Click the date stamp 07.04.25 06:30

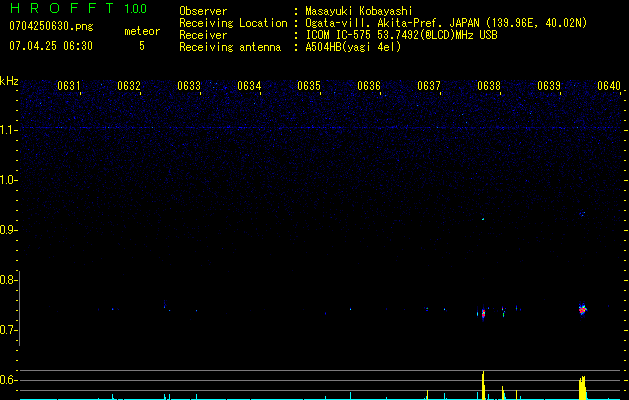point(51,46)
